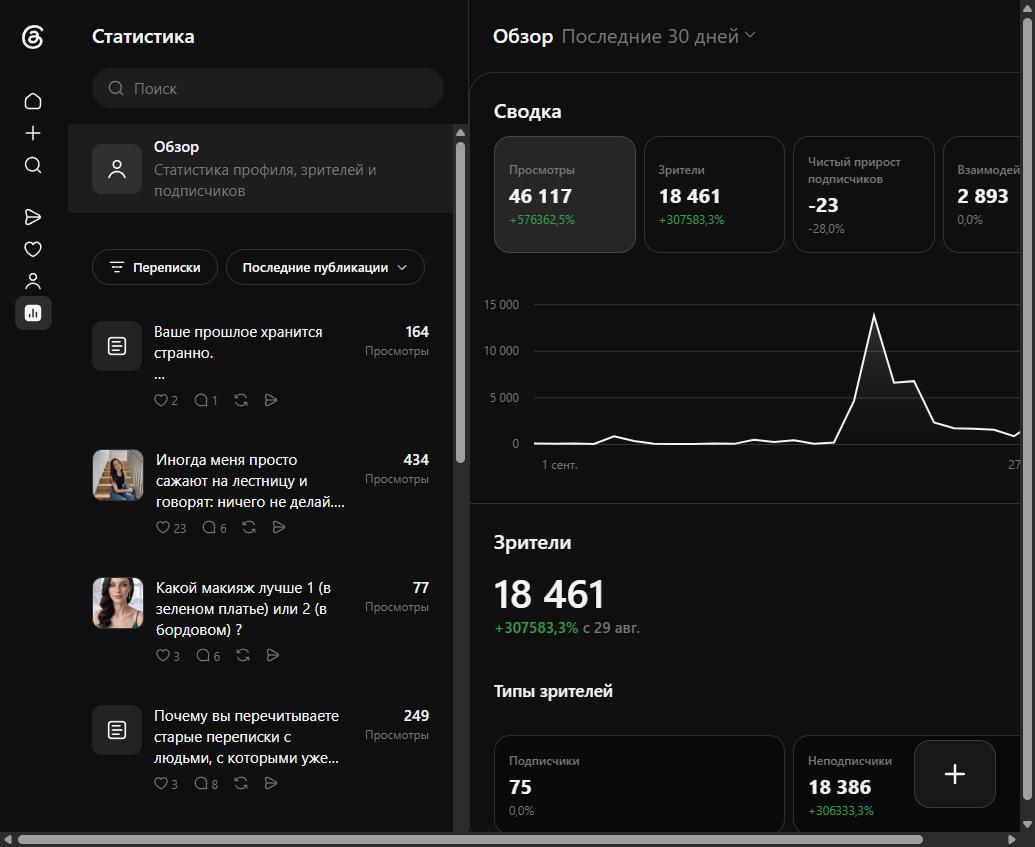Select the 'Просмотры' summary card

point(564,194)
